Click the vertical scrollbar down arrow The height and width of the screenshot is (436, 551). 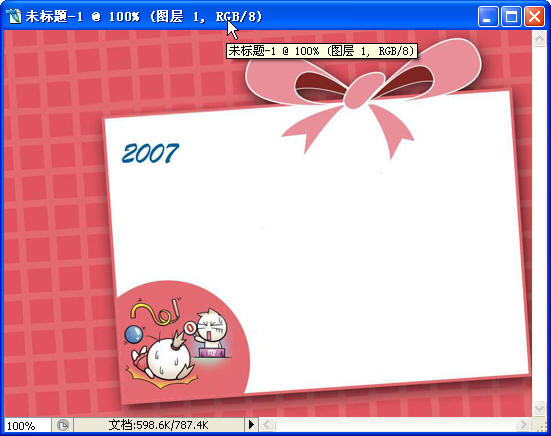539,408
